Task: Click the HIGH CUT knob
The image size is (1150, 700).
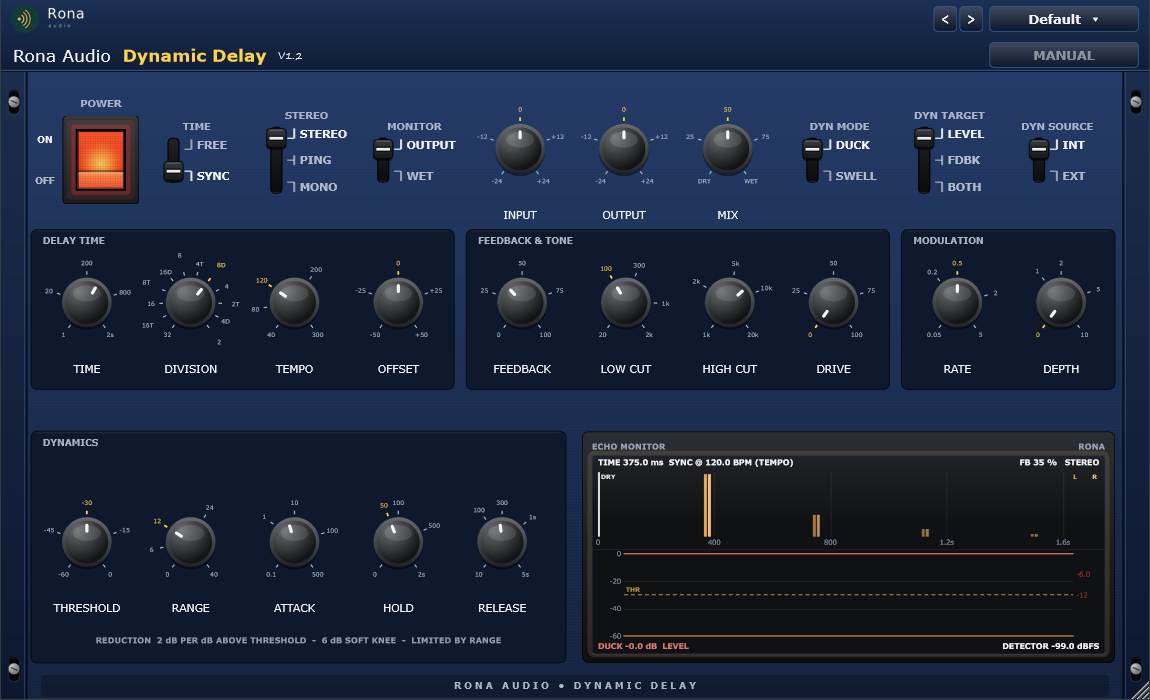Action: [729, 302]
